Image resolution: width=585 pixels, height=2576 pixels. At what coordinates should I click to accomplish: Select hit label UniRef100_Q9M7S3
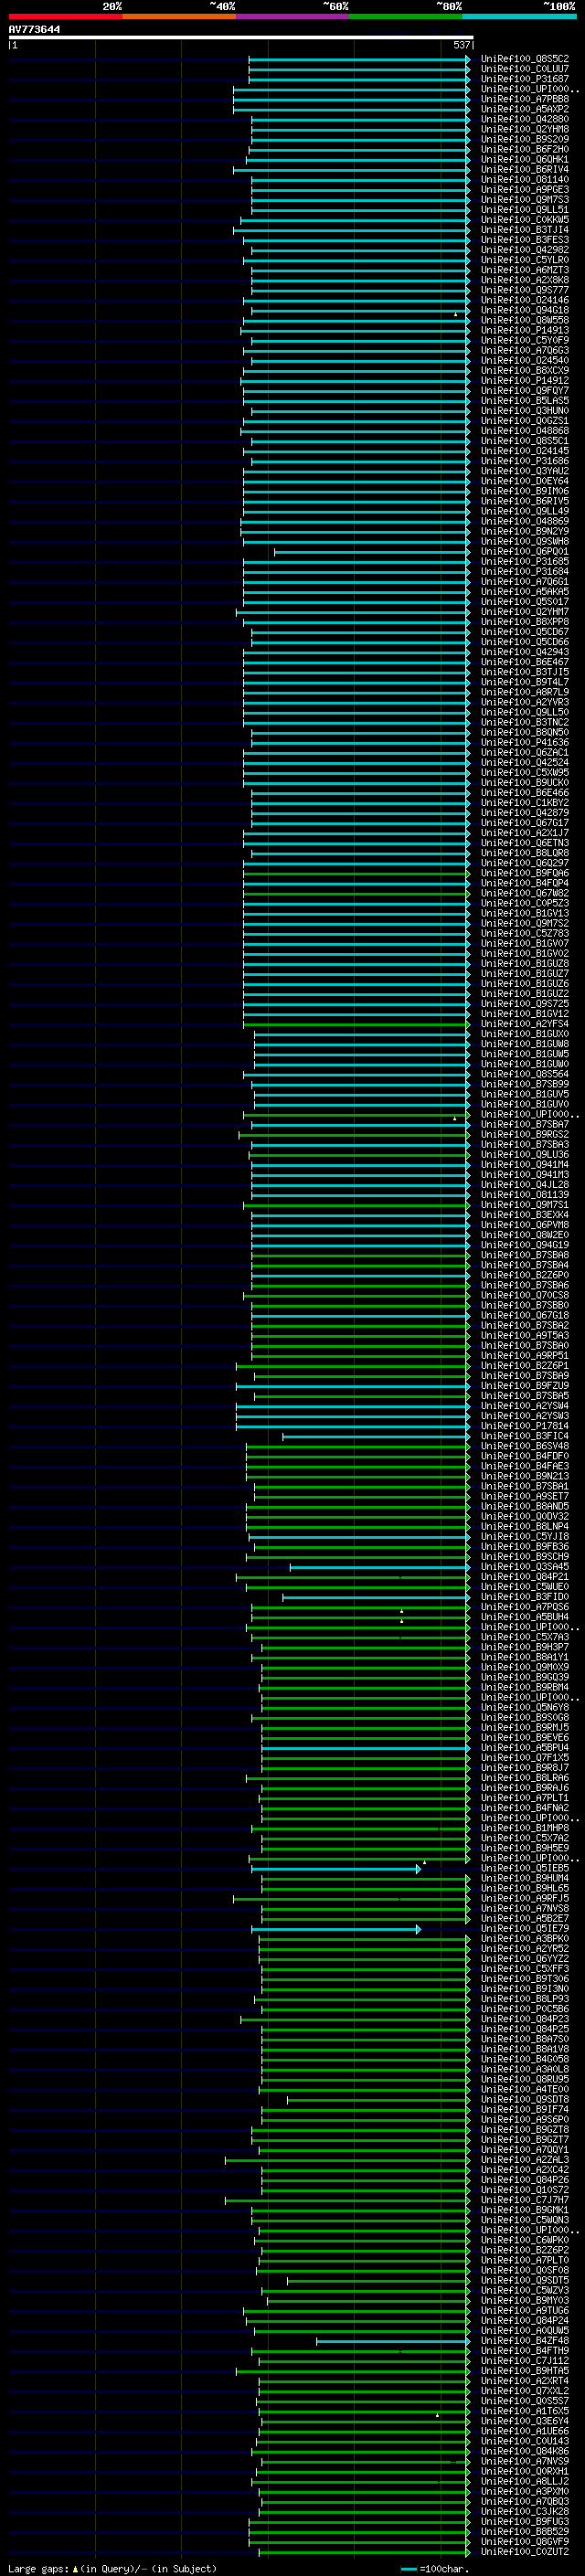click(x=525, y=200)
